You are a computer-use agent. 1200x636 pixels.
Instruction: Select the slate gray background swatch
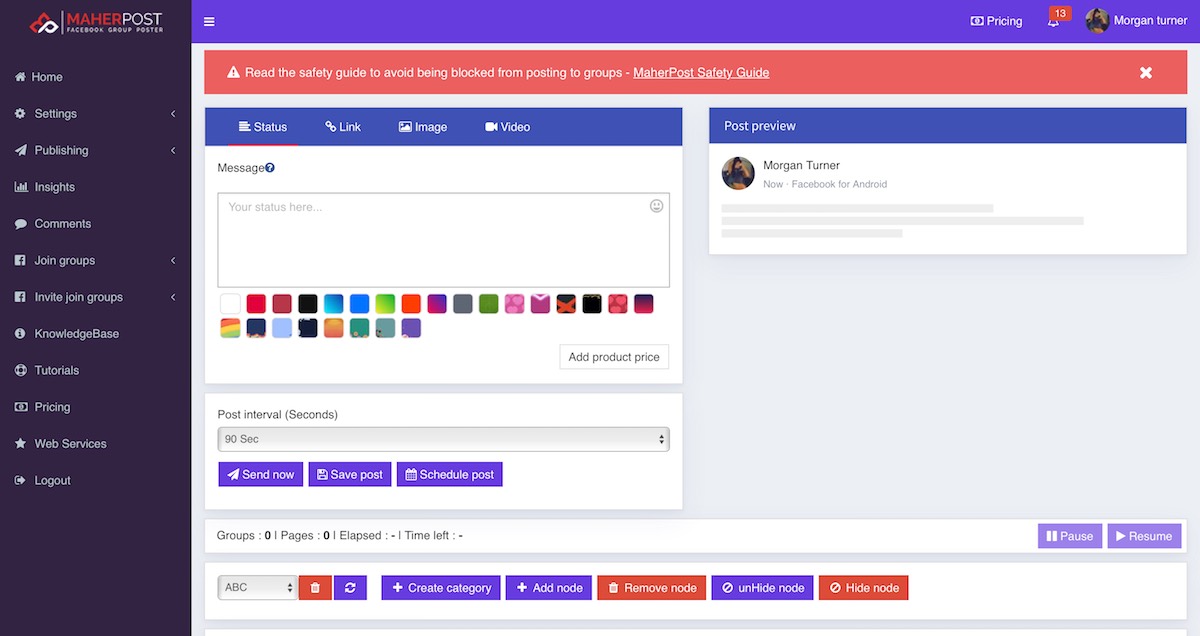point(463,304)
